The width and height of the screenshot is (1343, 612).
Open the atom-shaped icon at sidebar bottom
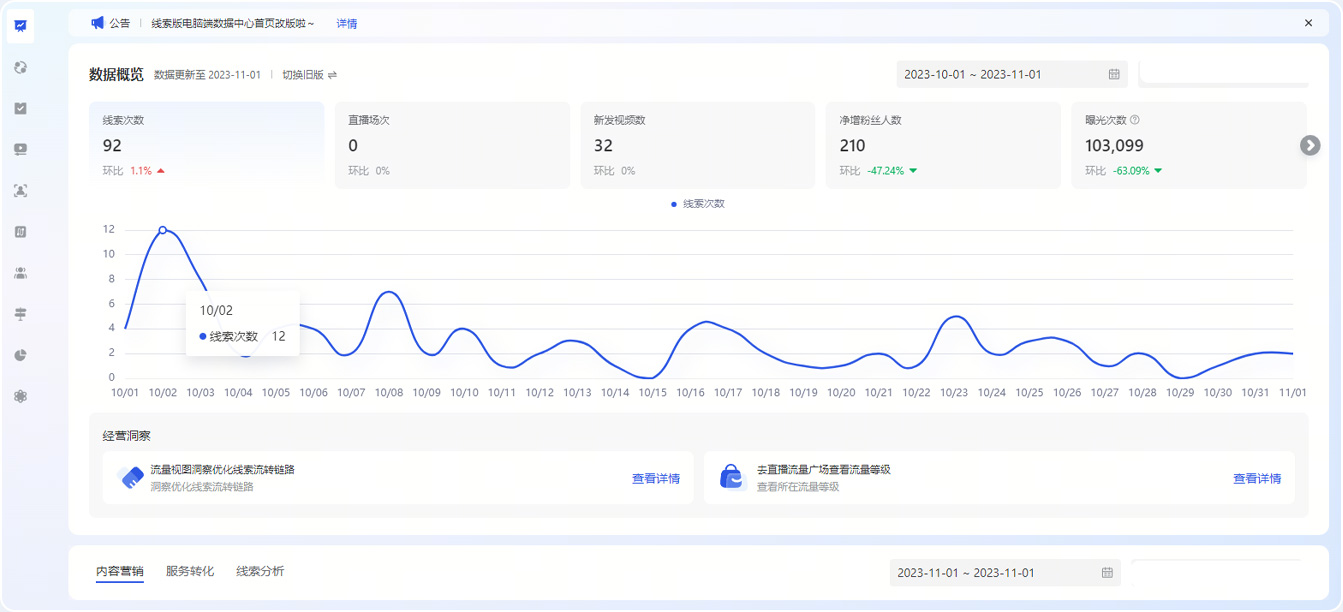pos(20,396)
